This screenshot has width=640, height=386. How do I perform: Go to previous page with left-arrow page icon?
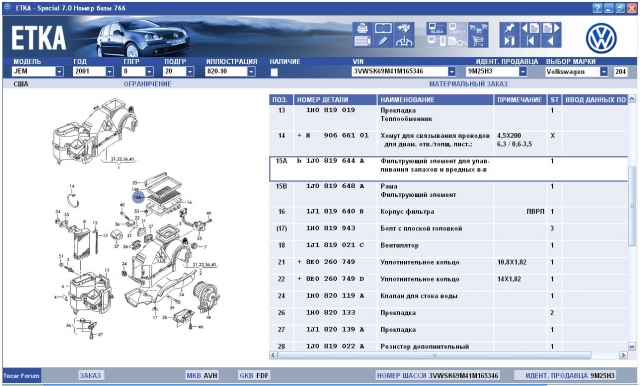(x=530, y=28)
